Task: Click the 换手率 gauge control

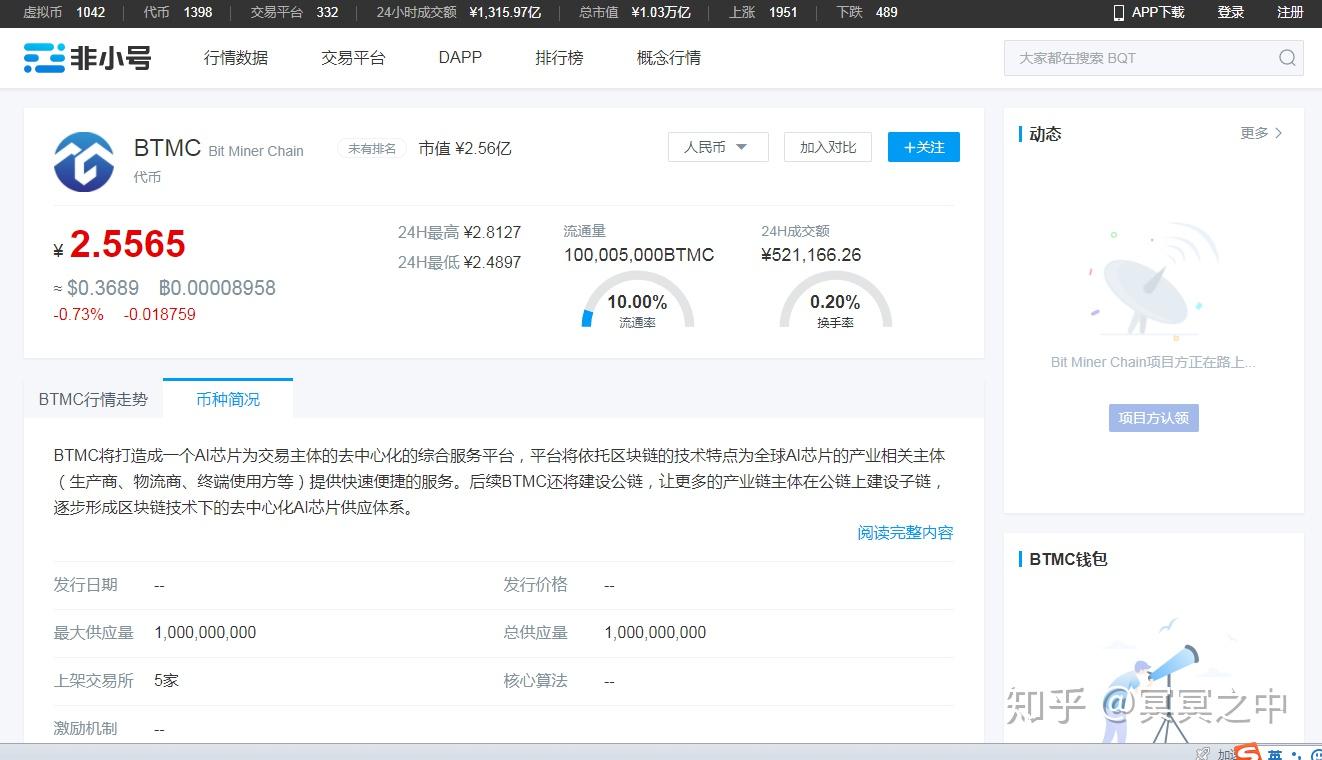Action: 834,305
